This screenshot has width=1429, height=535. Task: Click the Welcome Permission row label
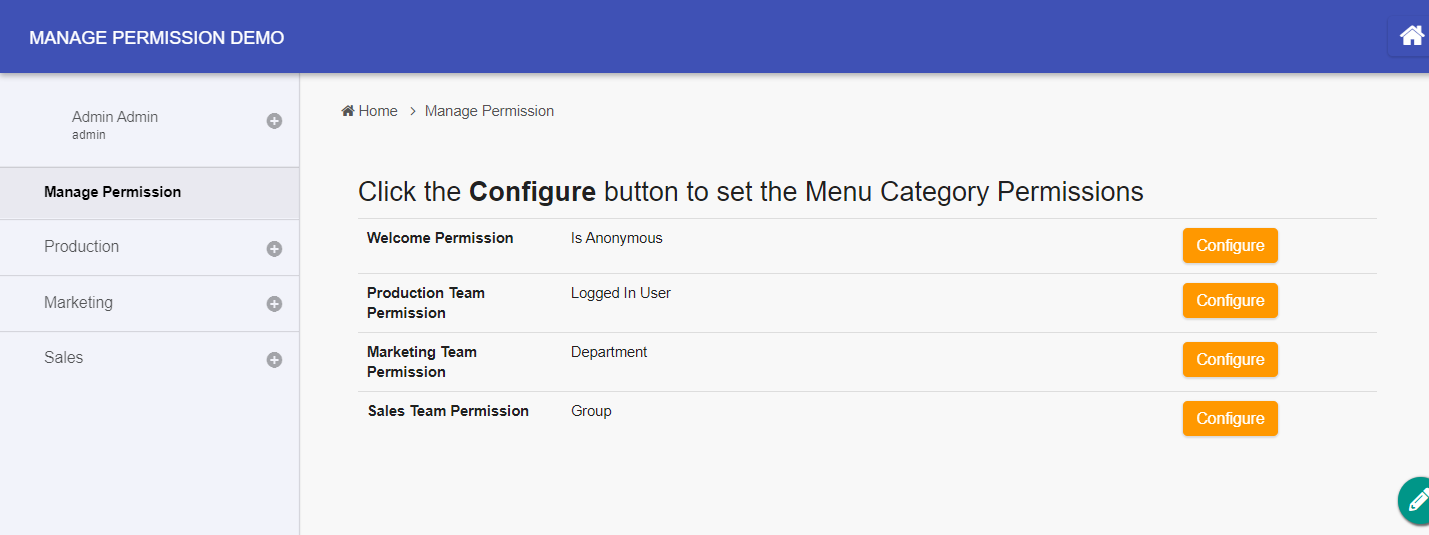440,238
